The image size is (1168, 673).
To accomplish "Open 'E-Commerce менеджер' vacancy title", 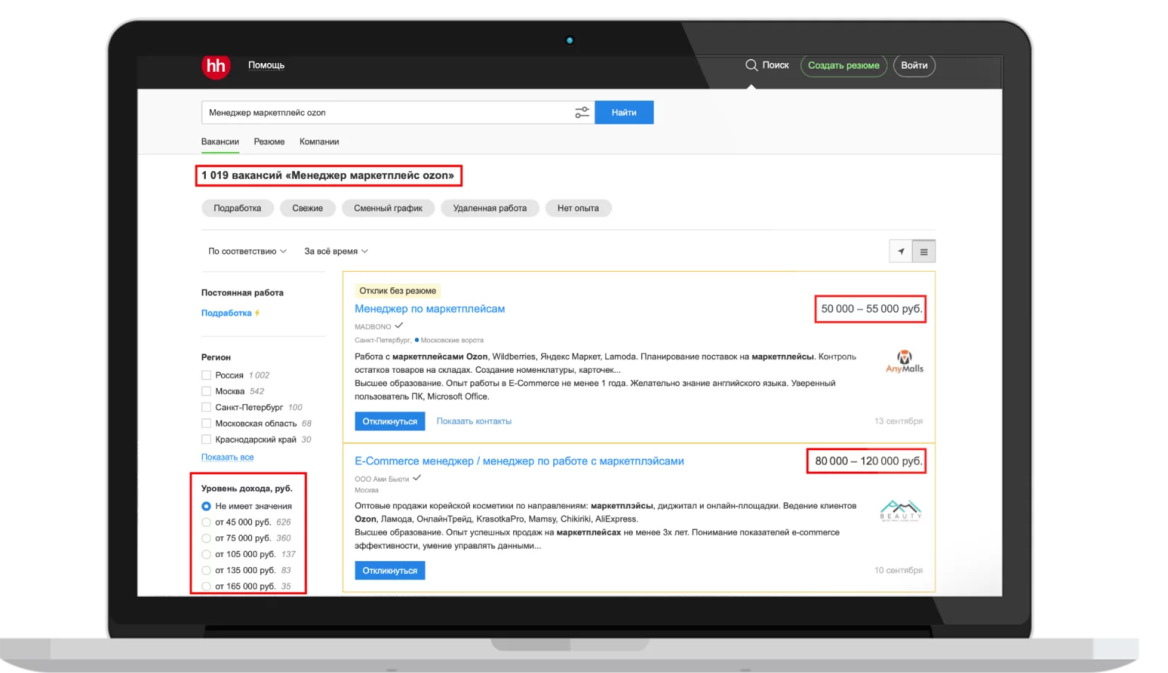I will [x=519, y=461].
